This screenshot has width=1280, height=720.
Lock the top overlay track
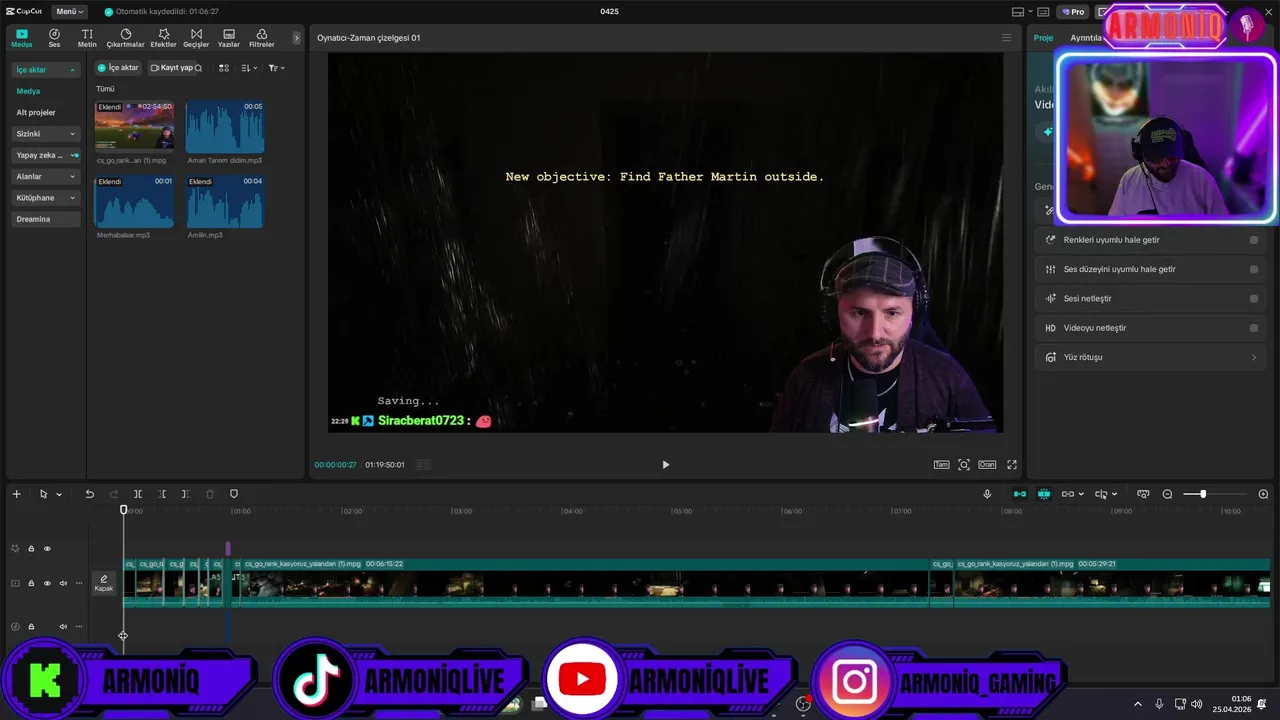31,548
